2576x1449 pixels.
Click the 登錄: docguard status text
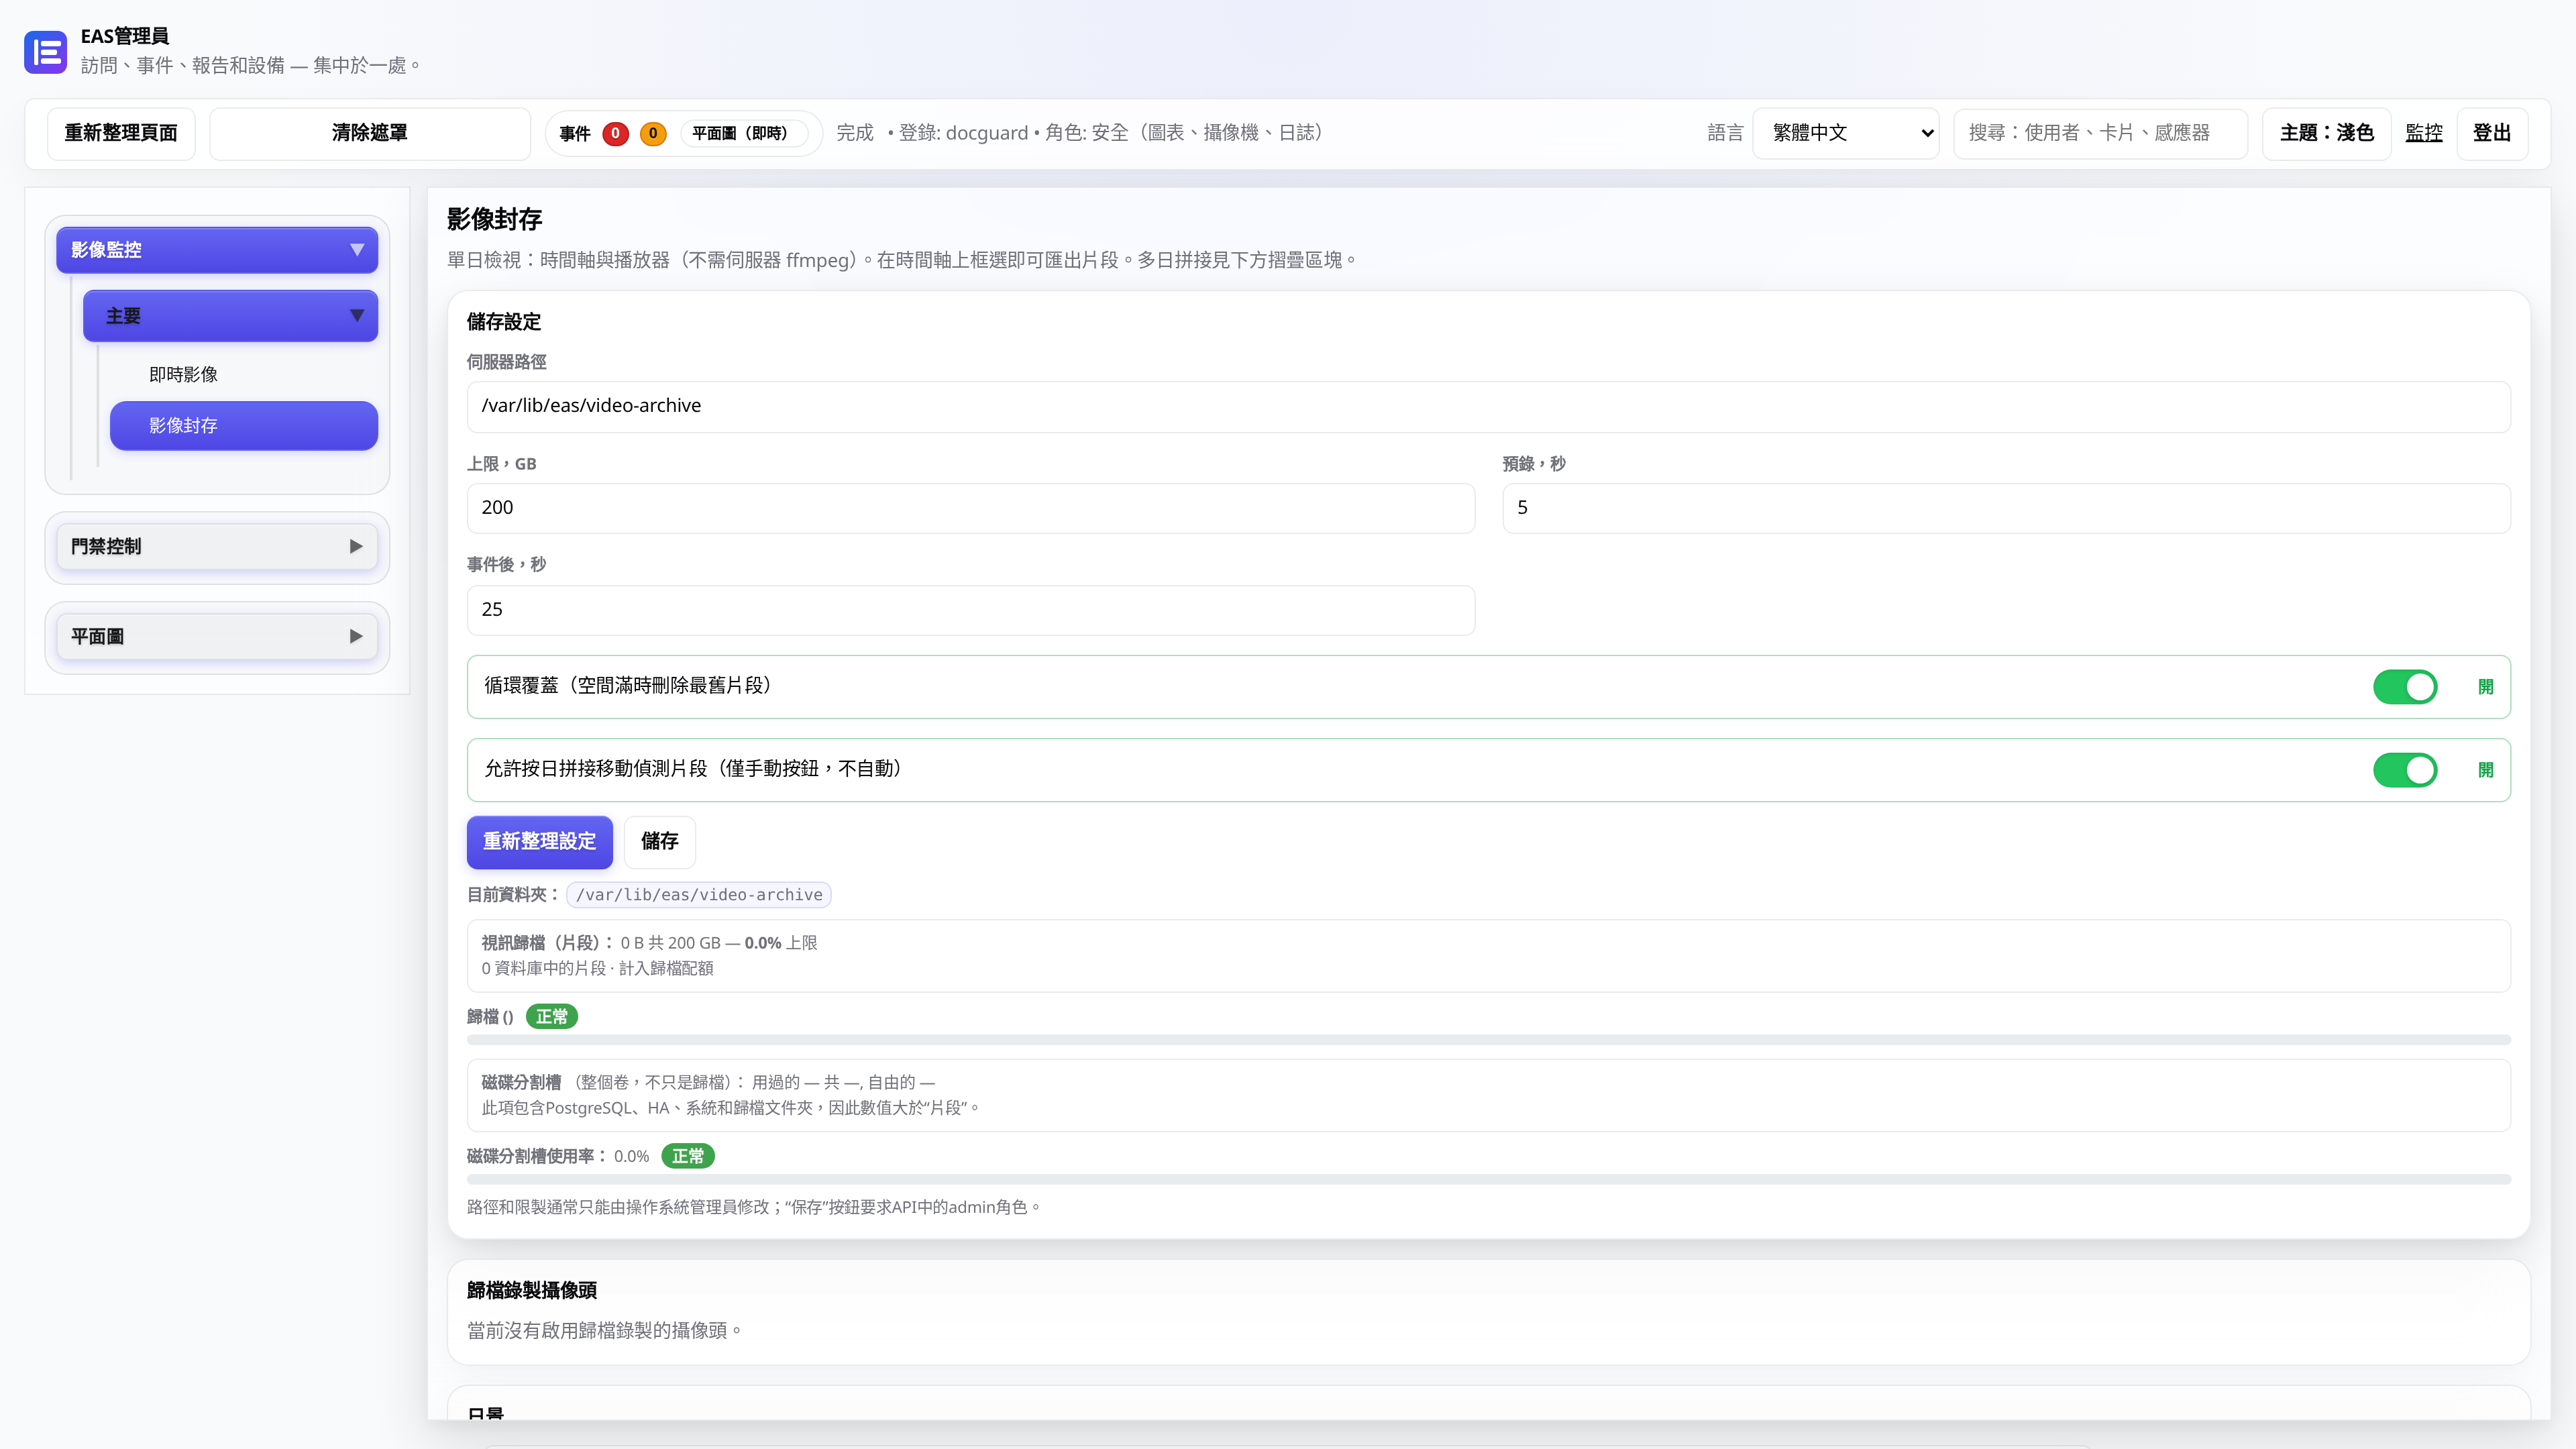(963, 133)
